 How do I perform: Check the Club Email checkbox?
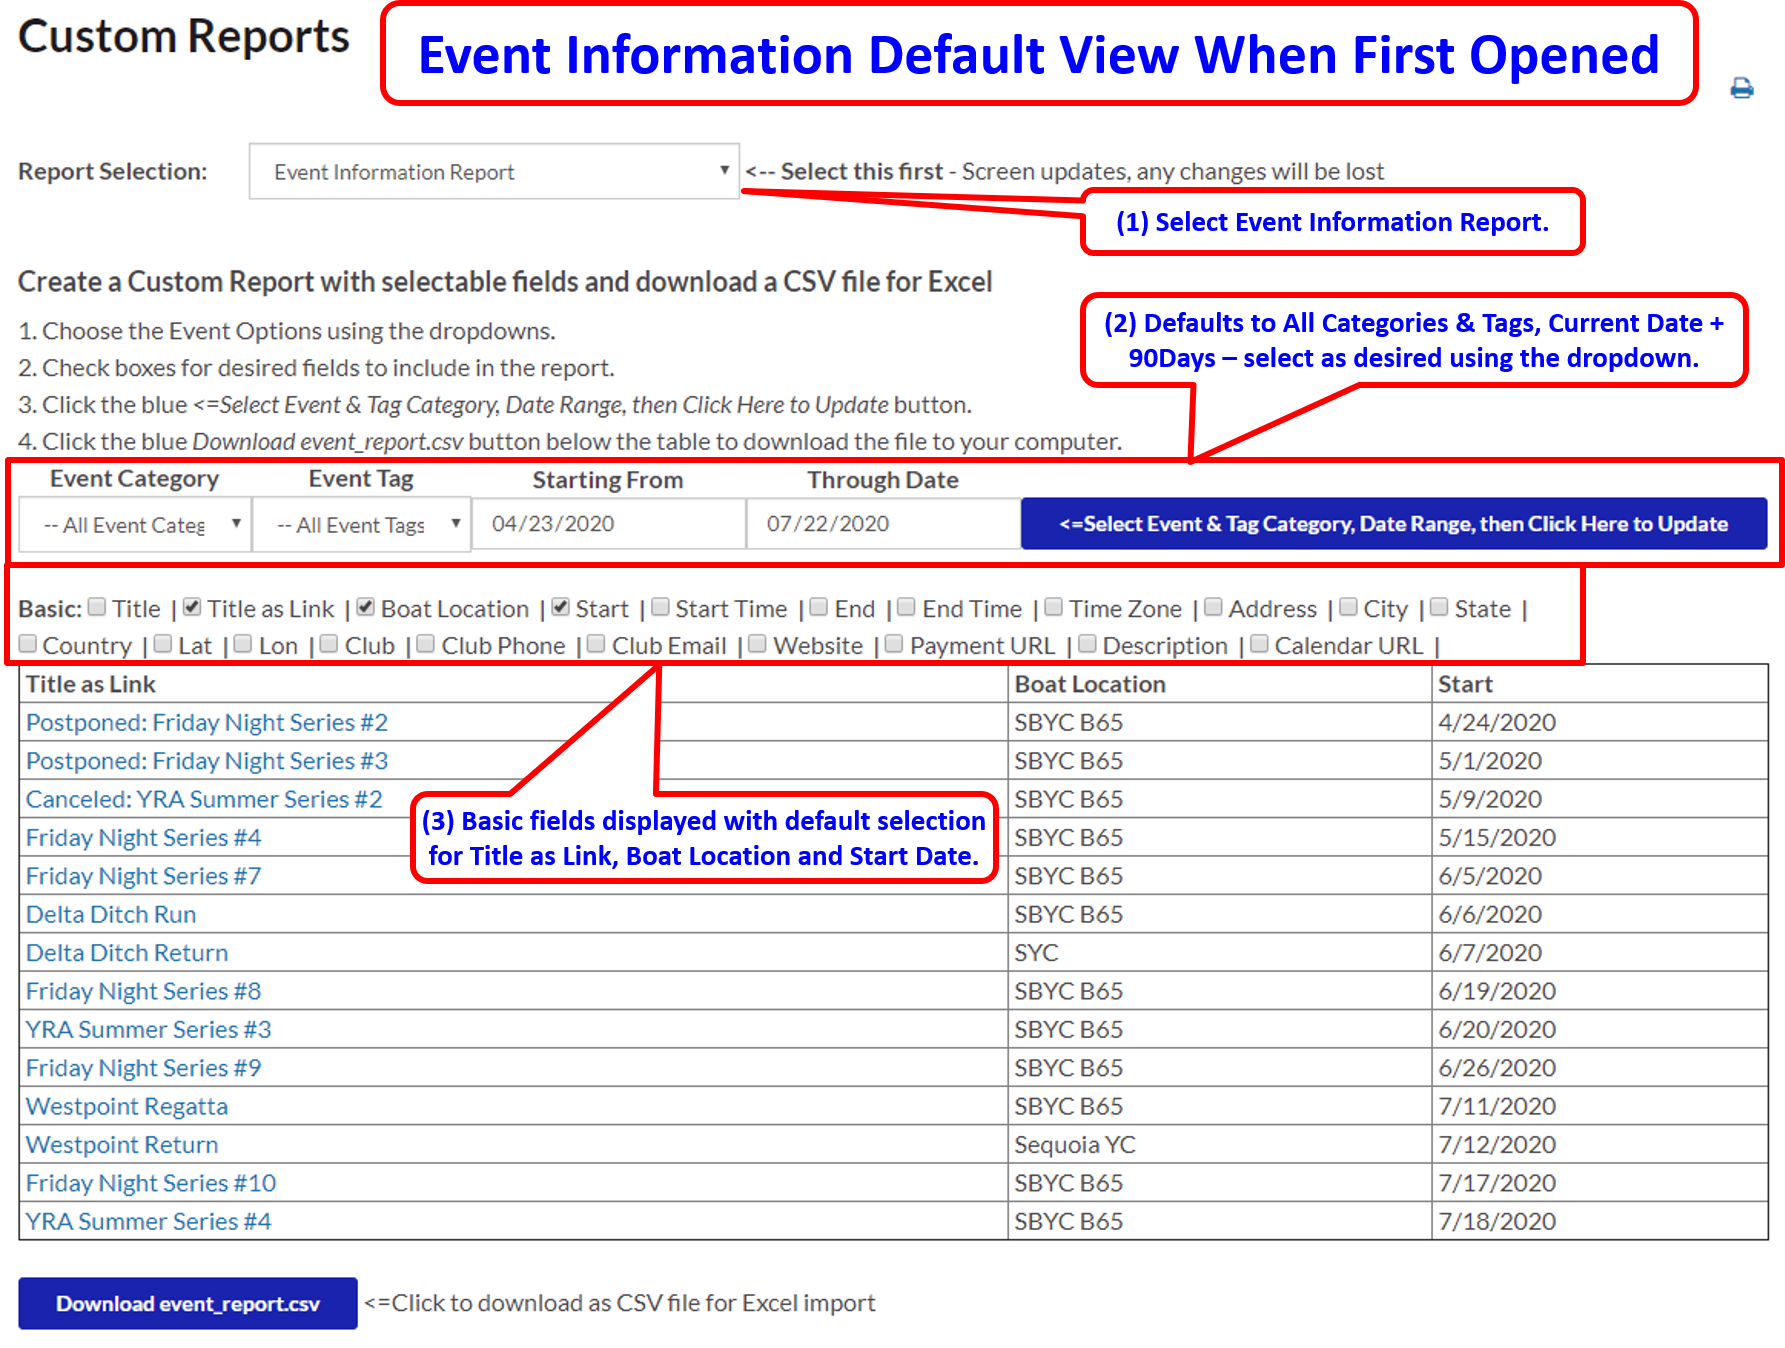(596, 644)
